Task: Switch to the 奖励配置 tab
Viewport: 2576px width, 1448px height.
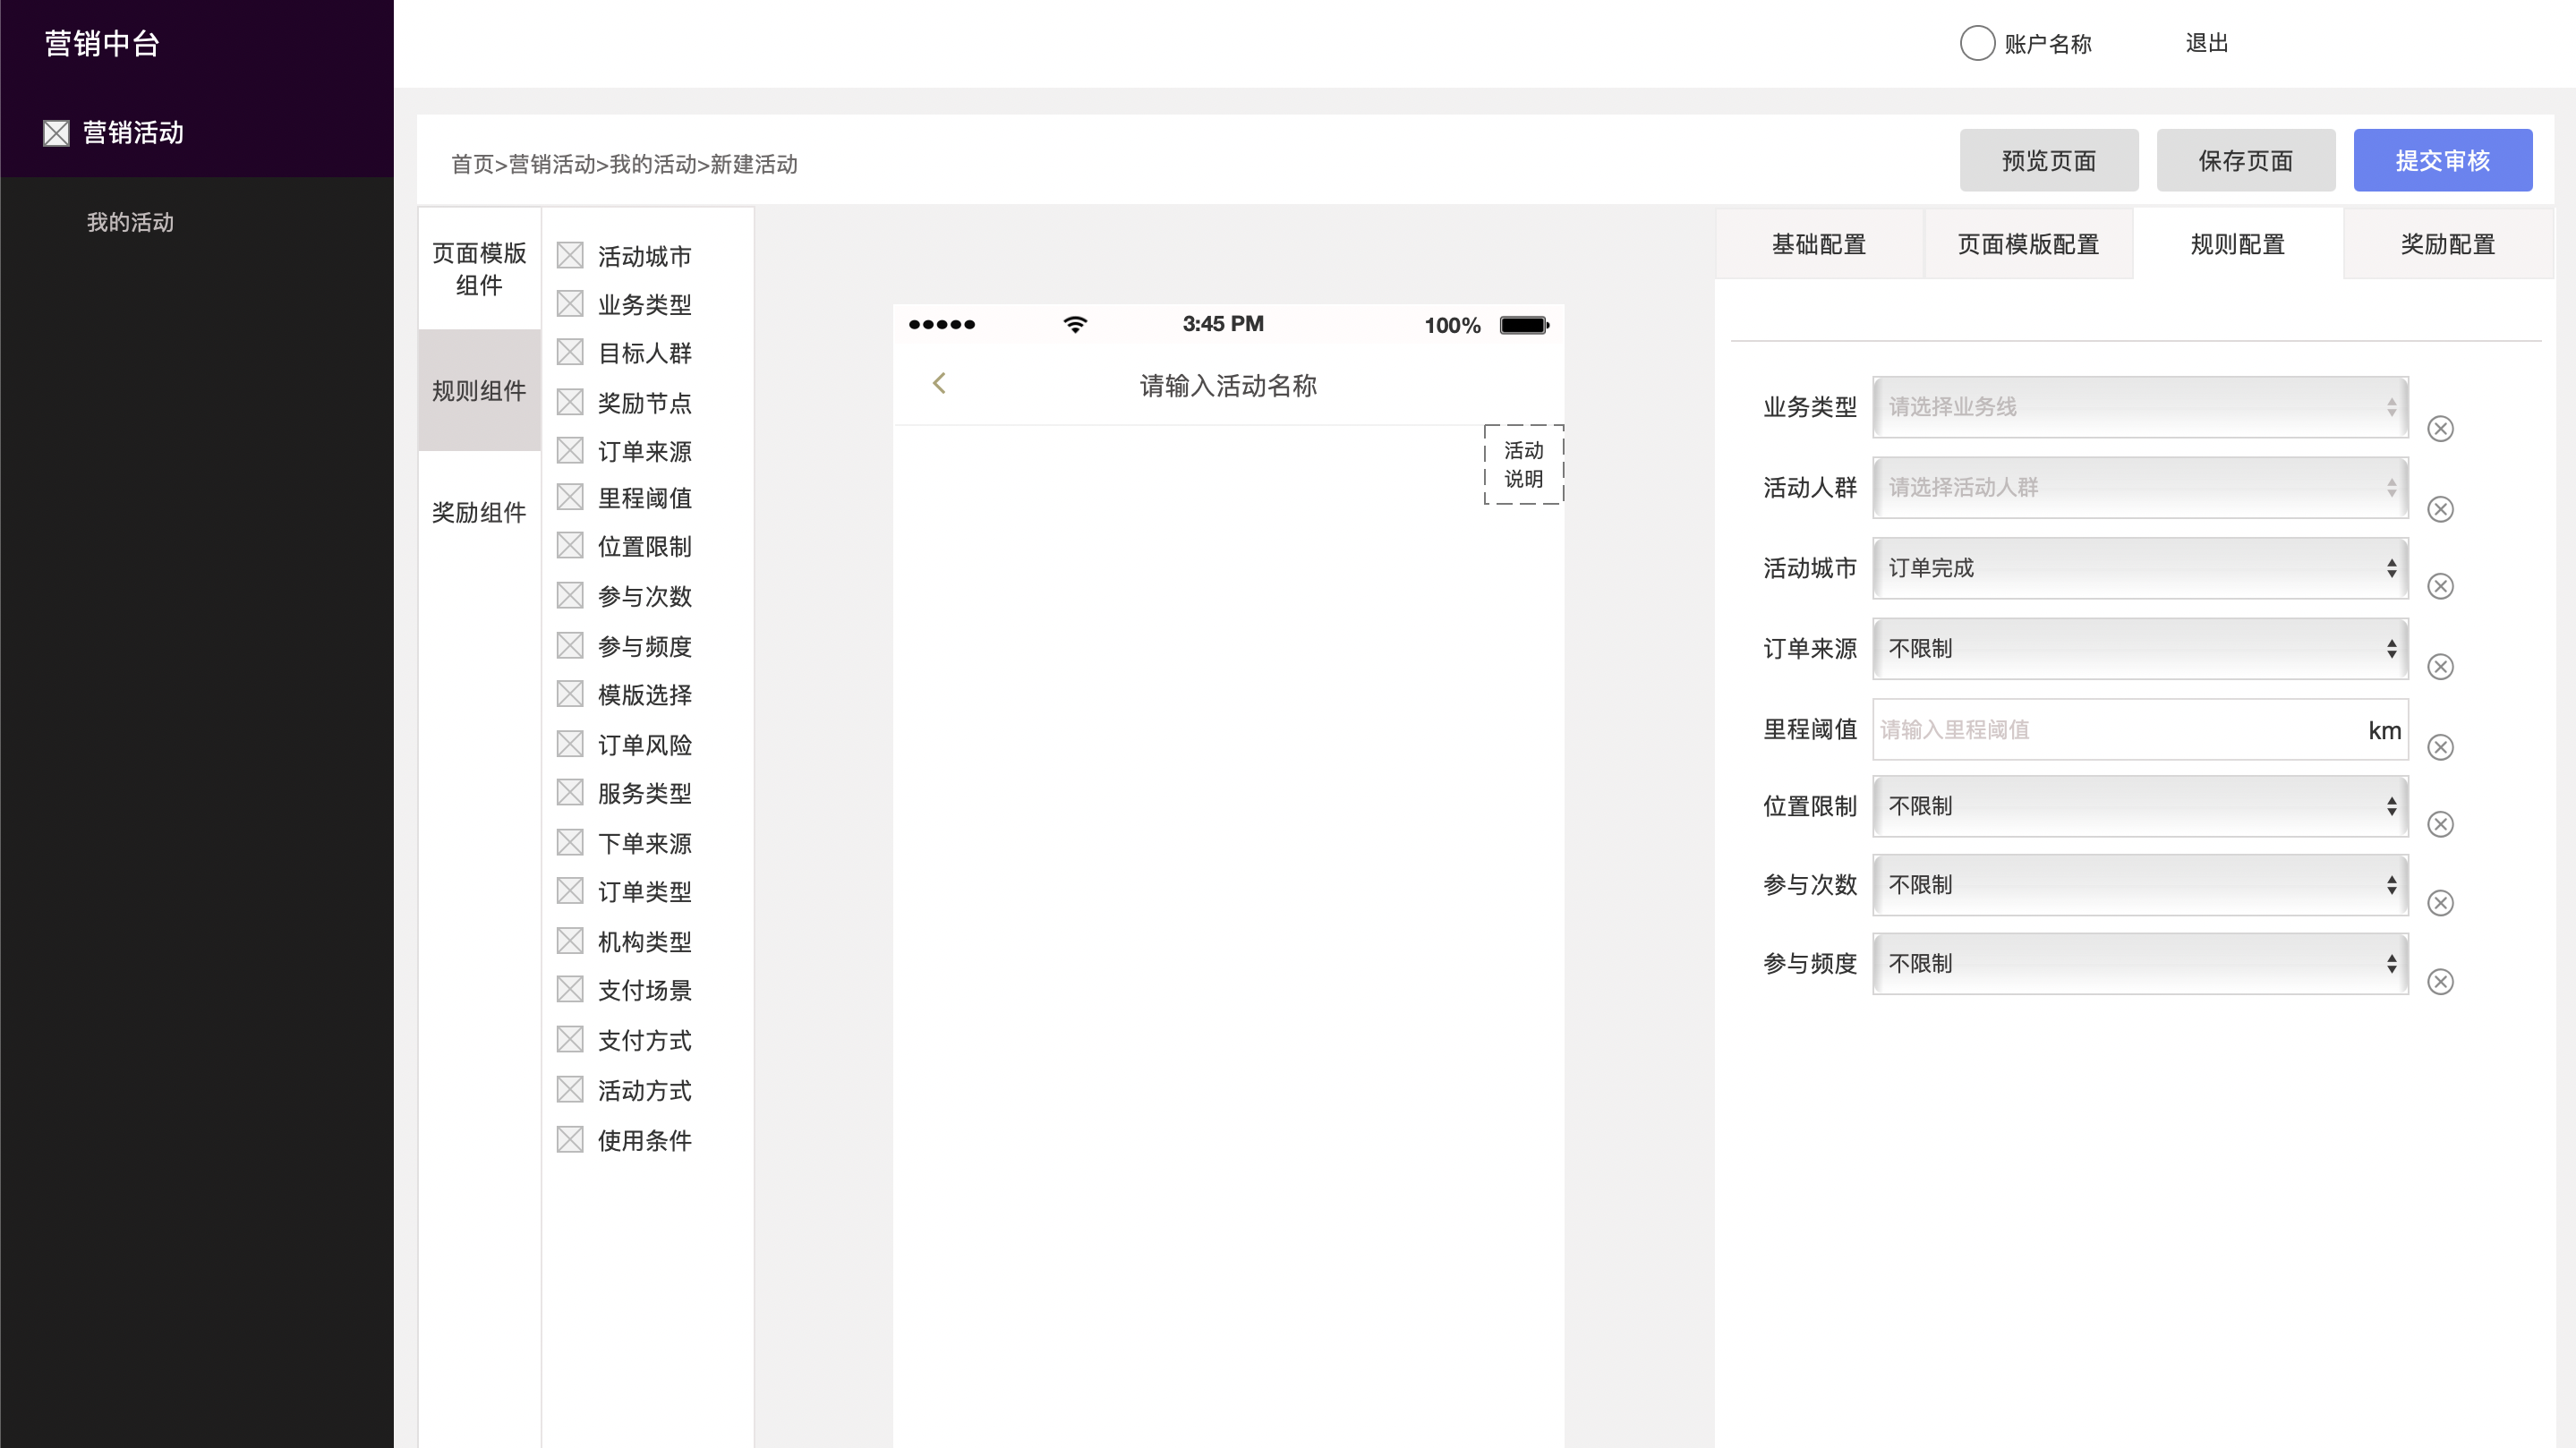Action: click(2447, 243)
